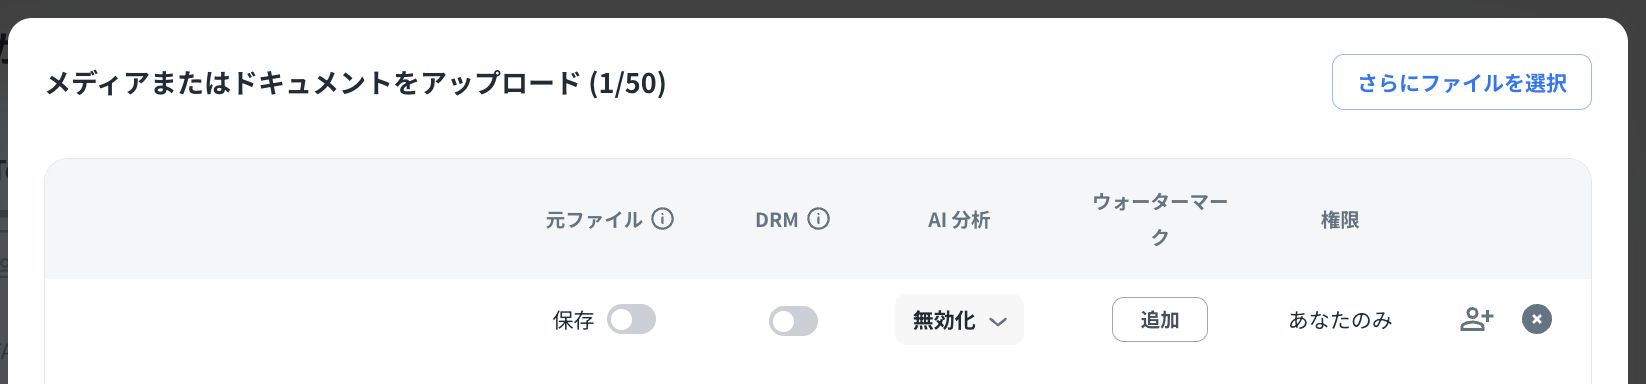Open info icon next to 元ファイル

coord(662,218)
